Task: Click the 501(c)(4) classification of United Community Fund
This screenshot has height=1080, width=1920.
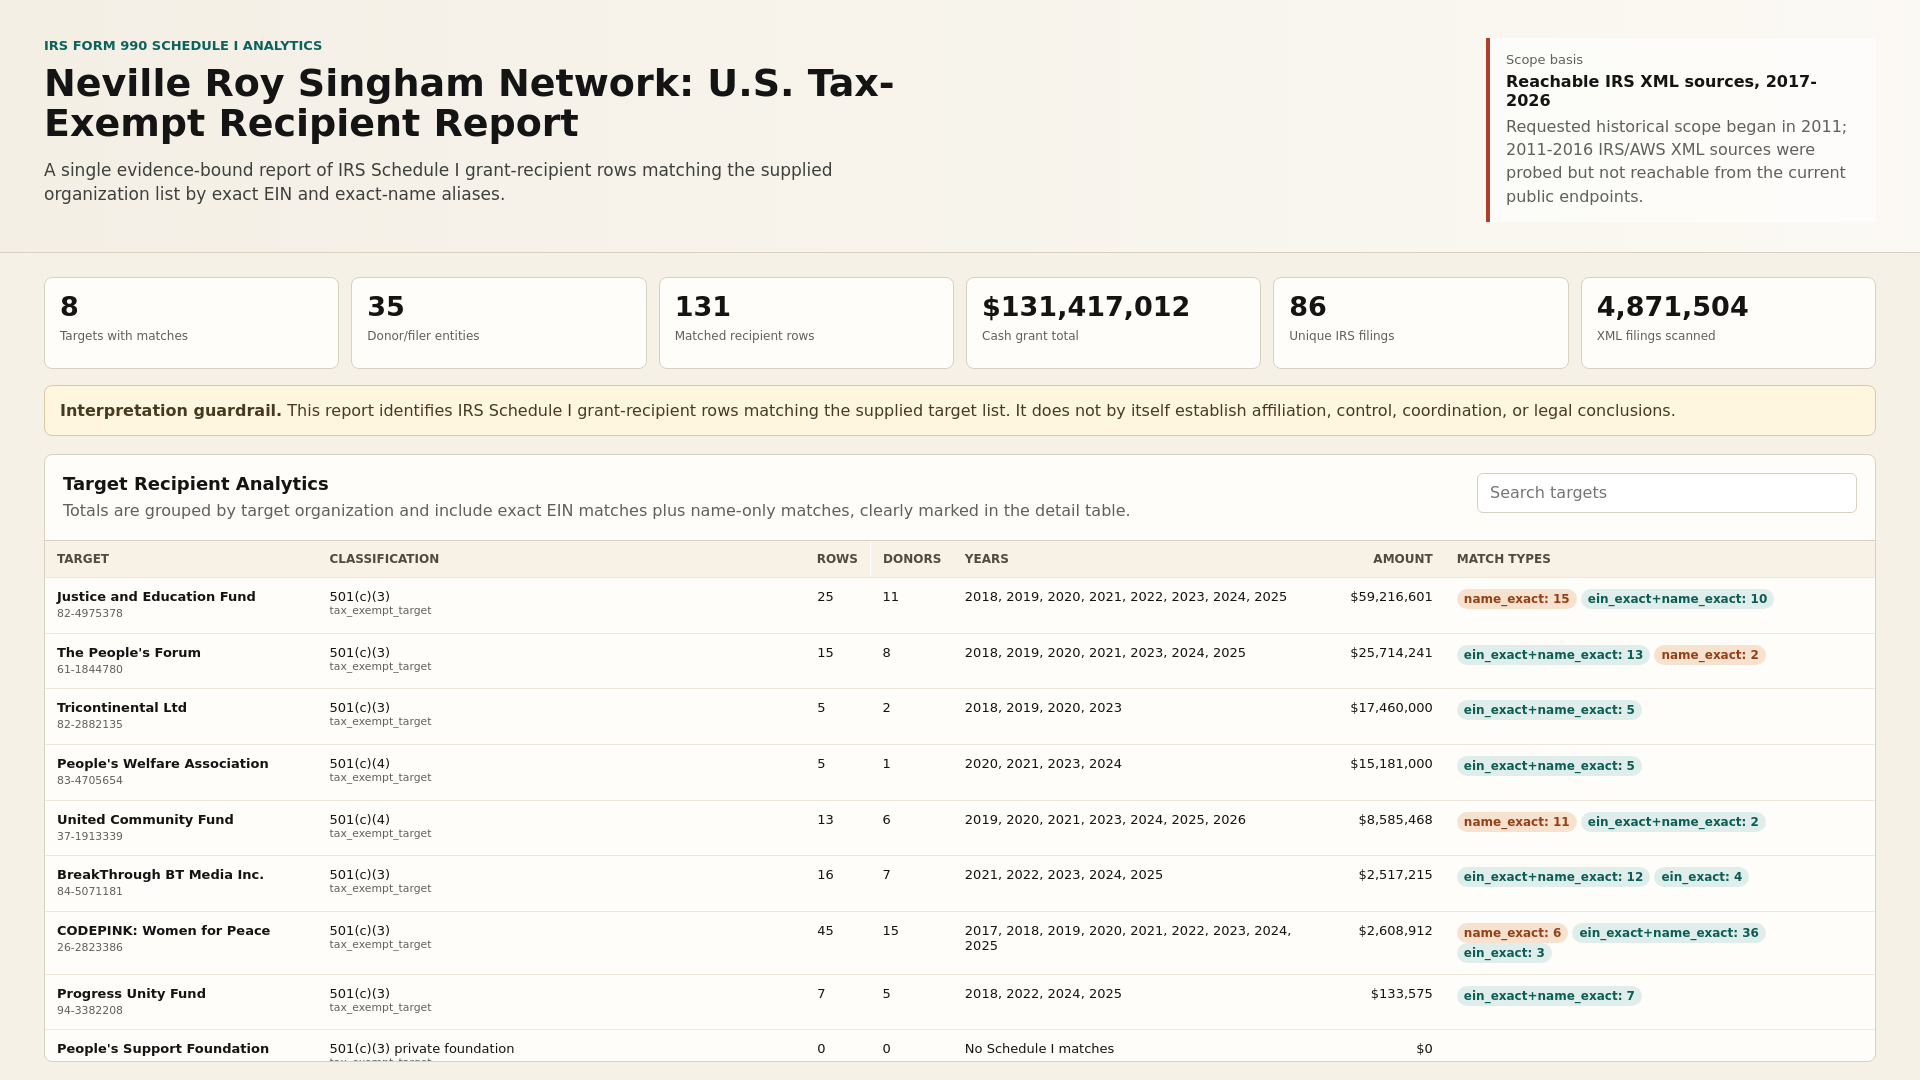Action: pos(360,820)
